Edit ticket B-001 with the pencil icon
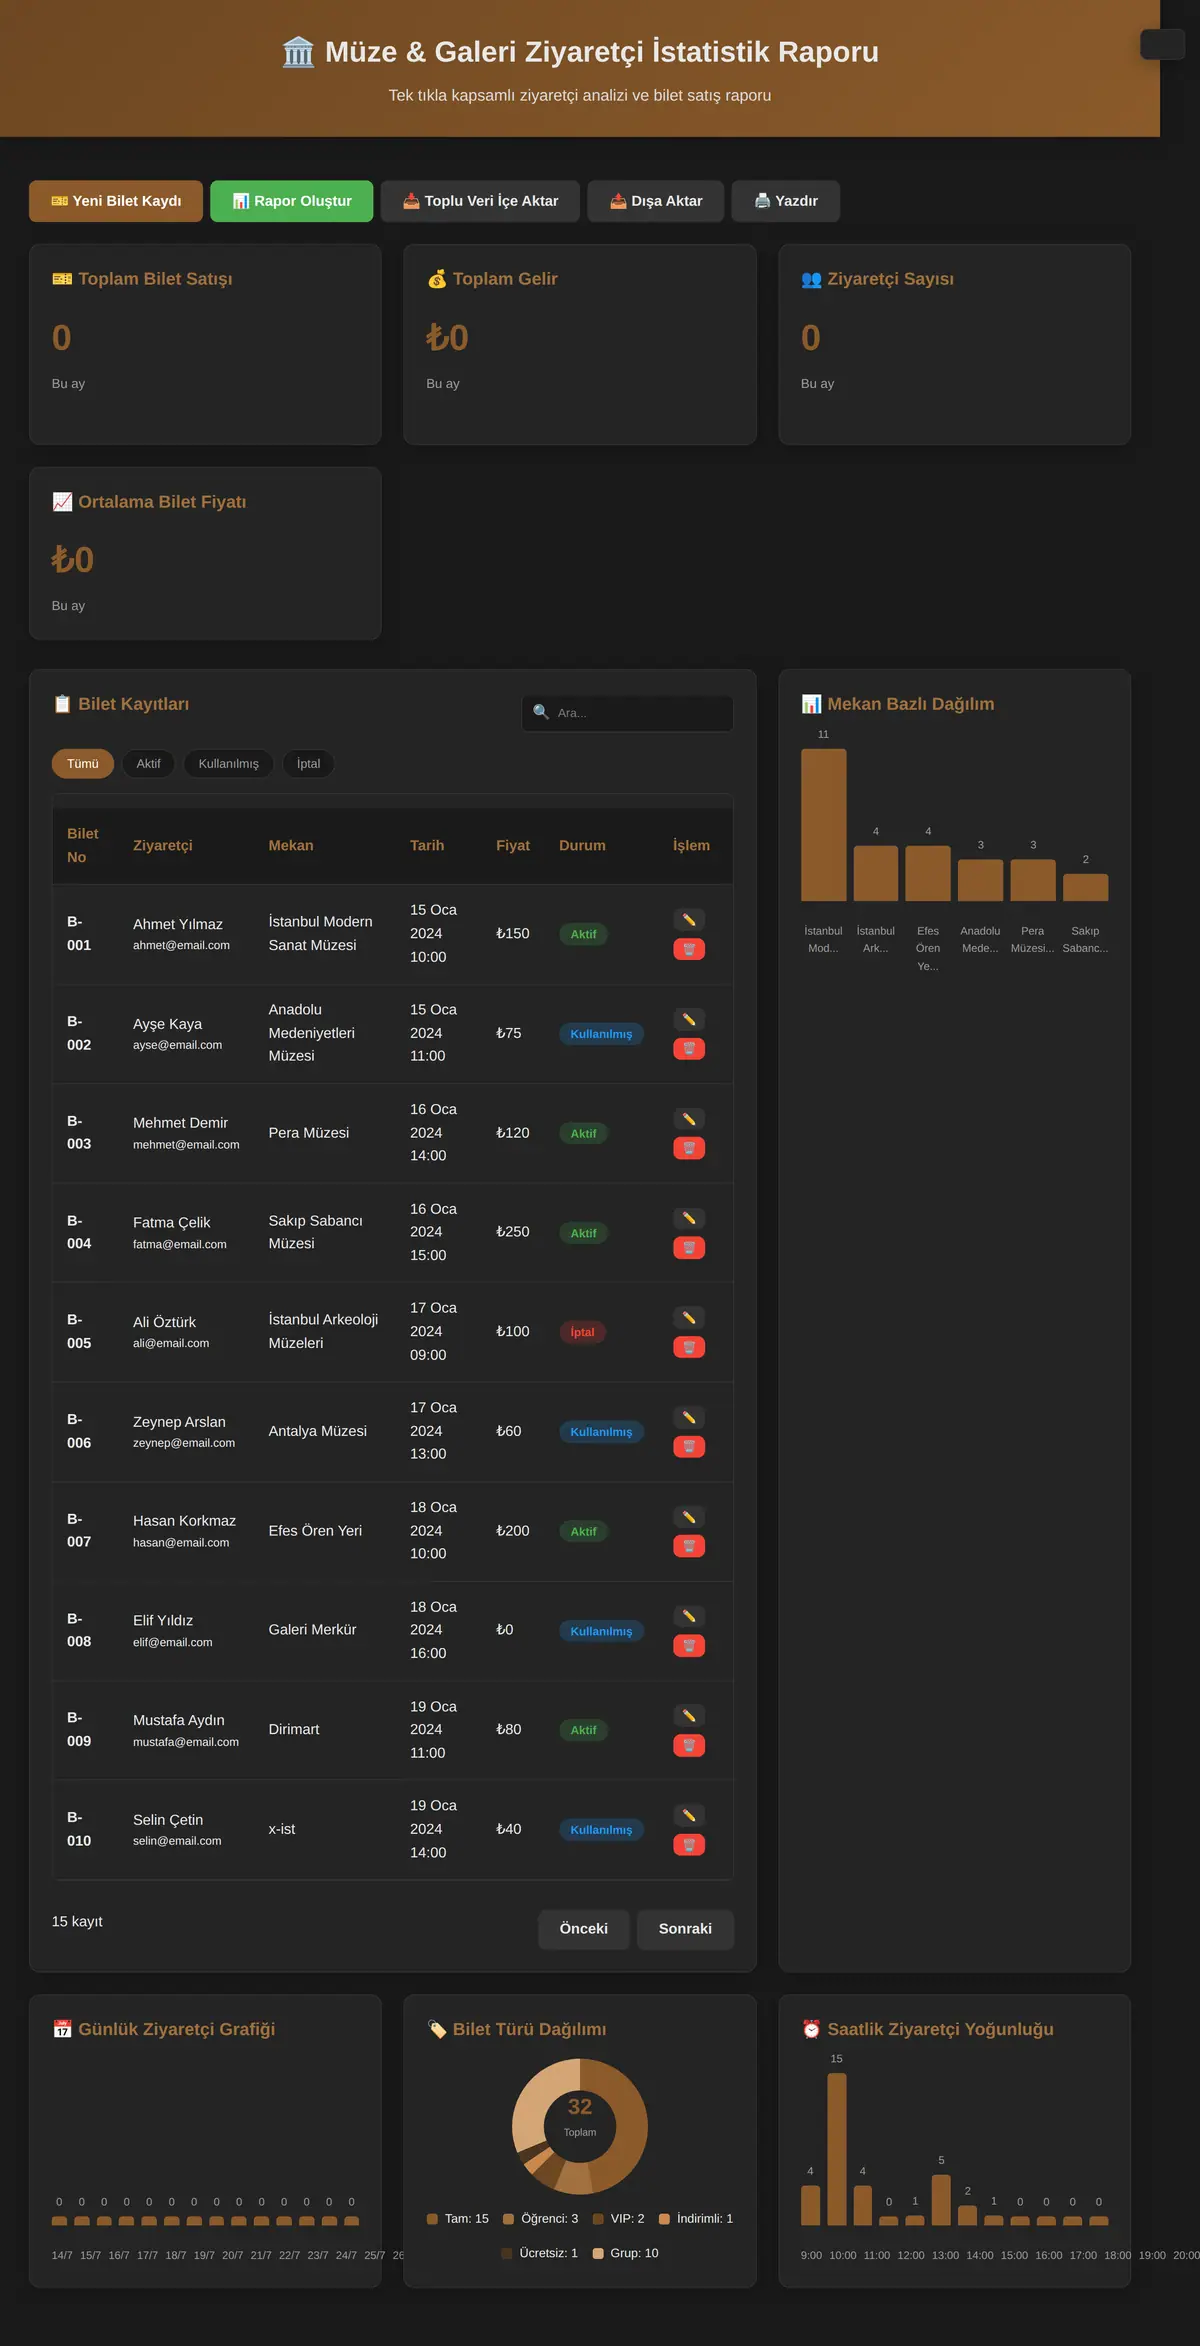The width and height of the screenshot is (1200, 2346). [x=689, y=919]
